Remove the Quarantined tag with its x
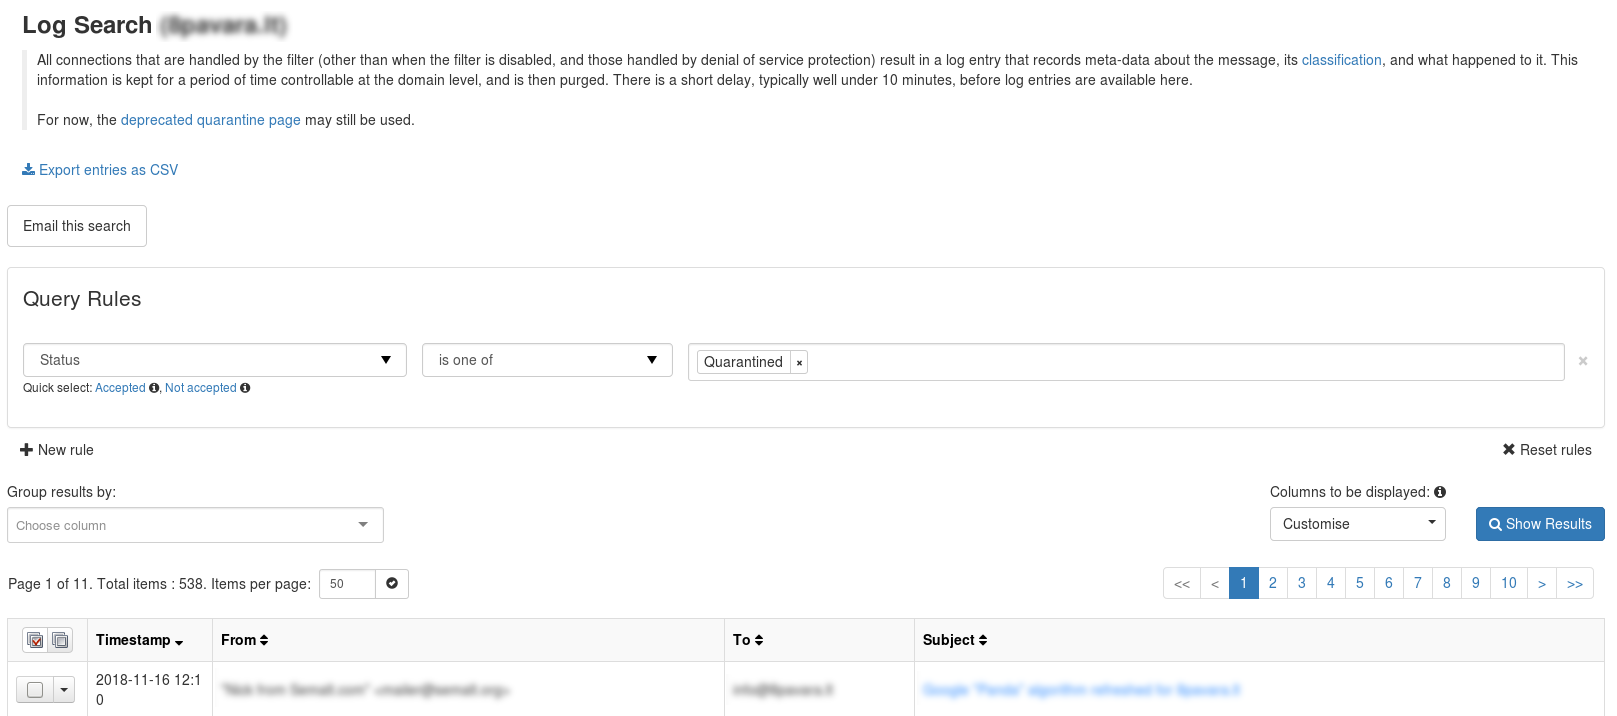Image resolution: width=1617 pixels, height=716 pixels. 799,363
